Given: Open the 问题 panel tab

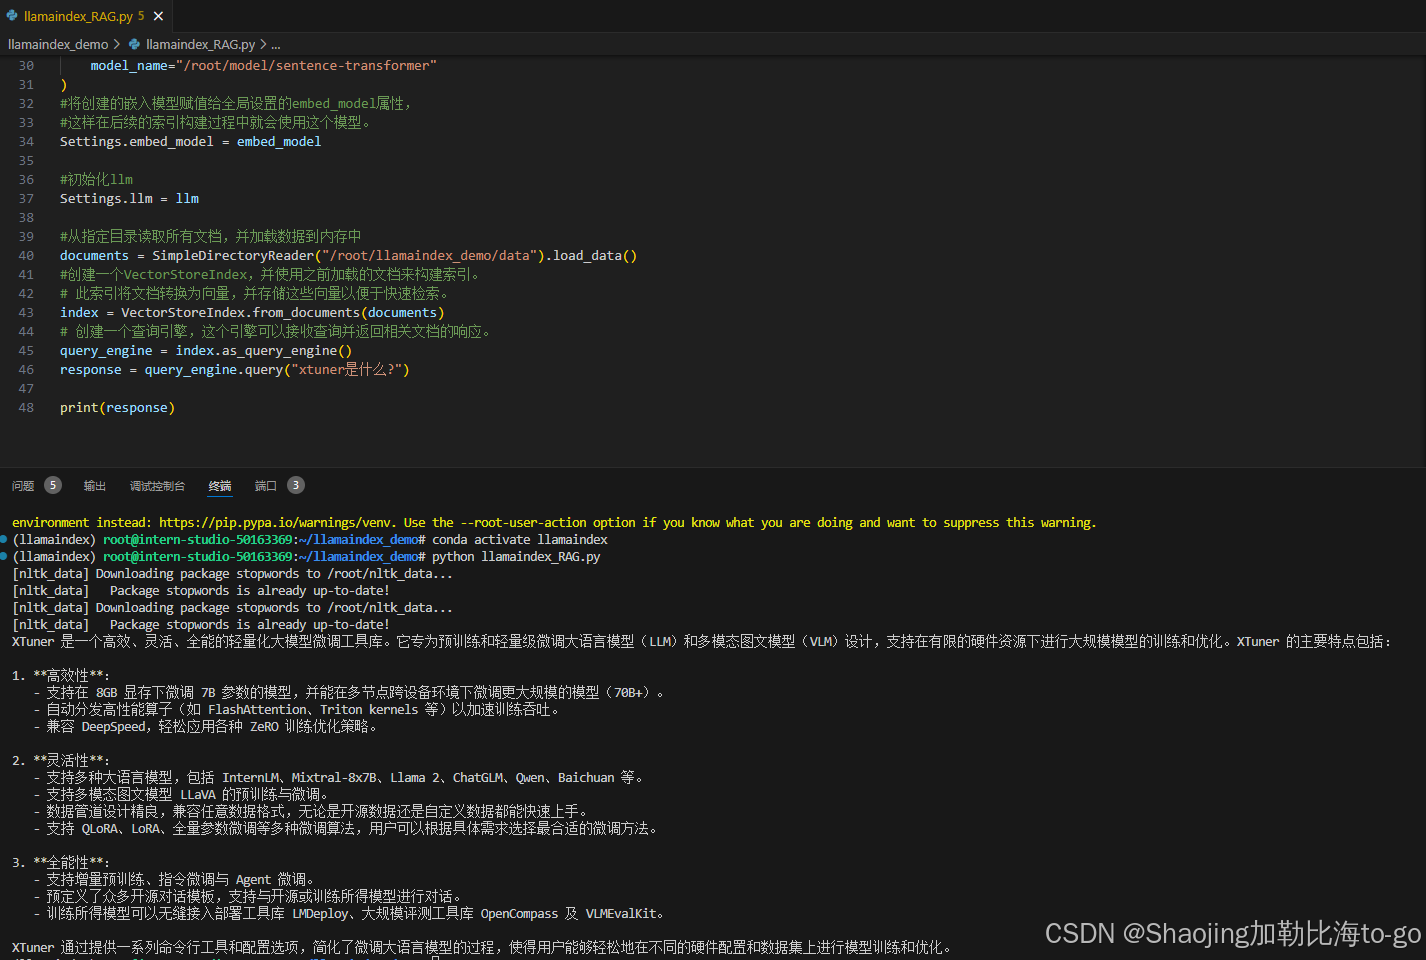Looking at the screenshot, I should (x=22, y=485).
